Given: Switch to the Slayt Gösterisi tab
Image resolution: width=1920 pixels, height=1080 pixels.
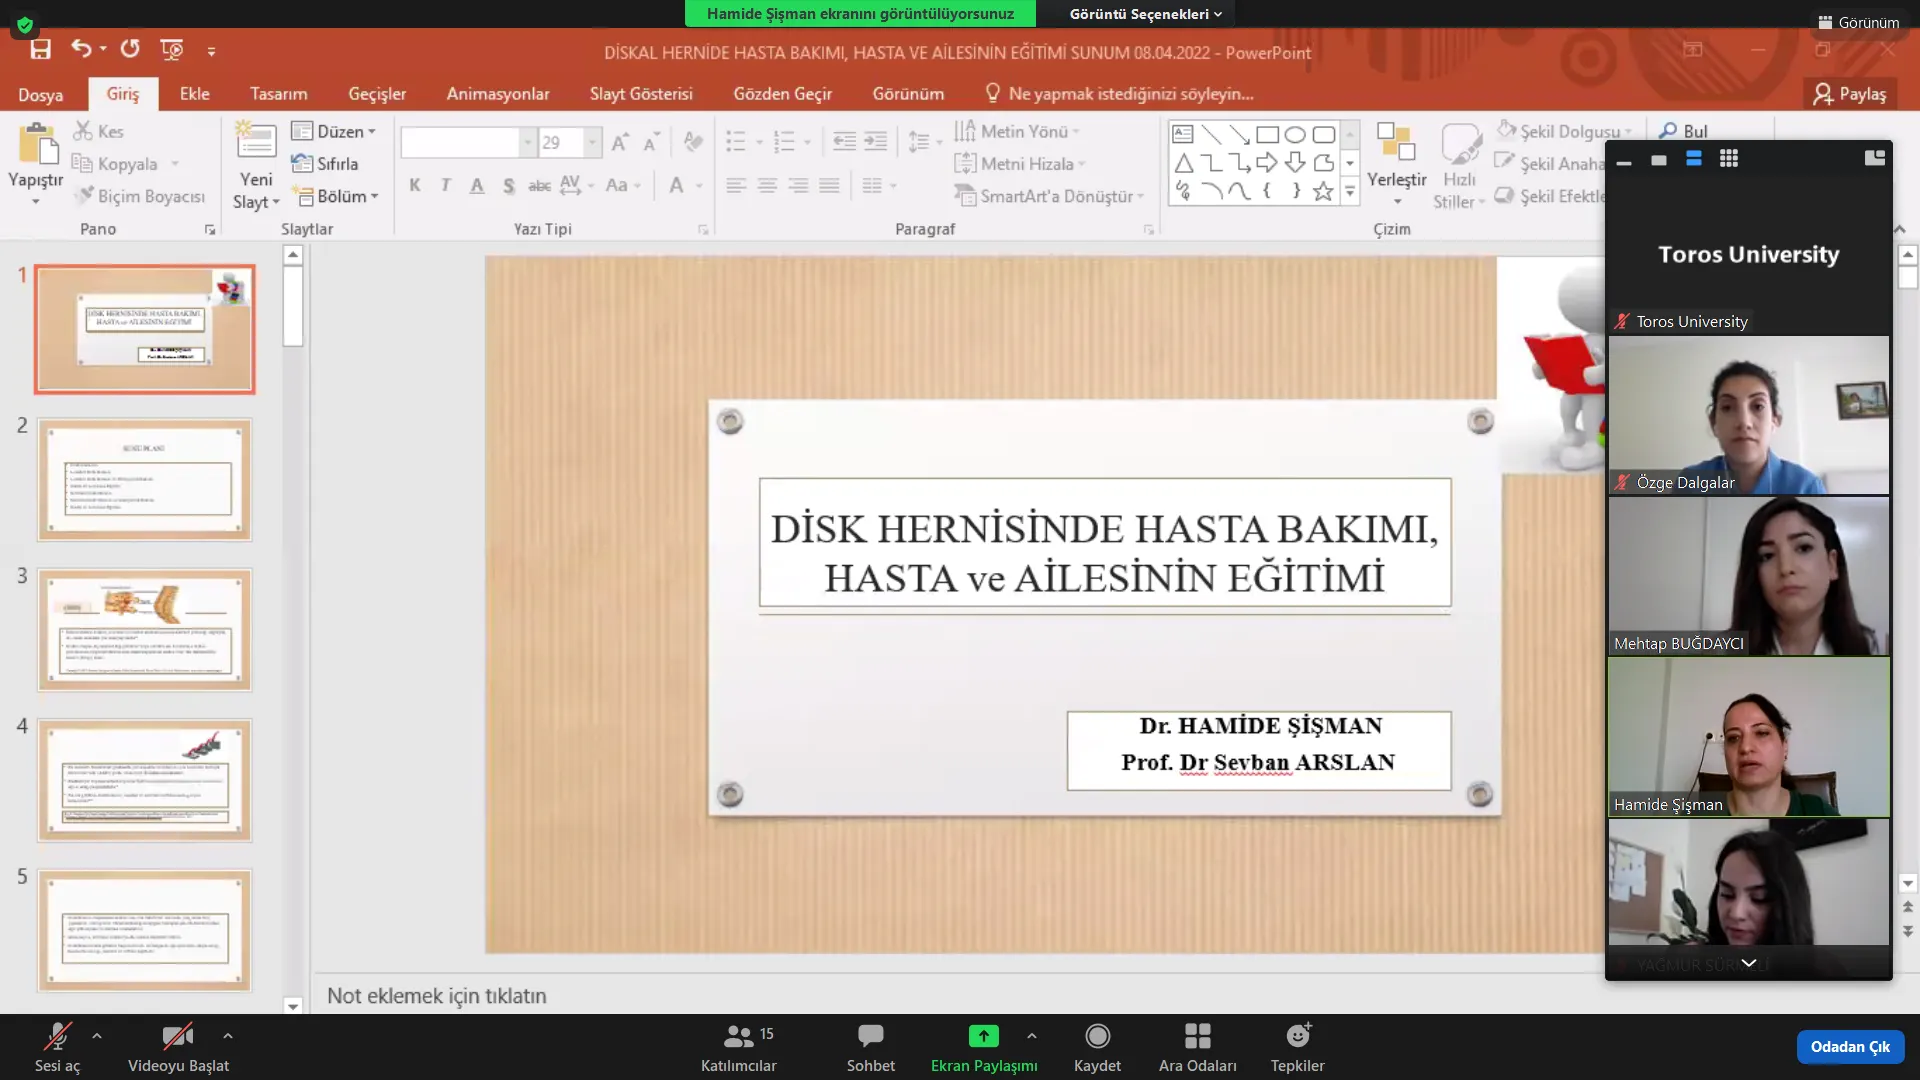Looking at the screenshot, I should tap(641, 93).
